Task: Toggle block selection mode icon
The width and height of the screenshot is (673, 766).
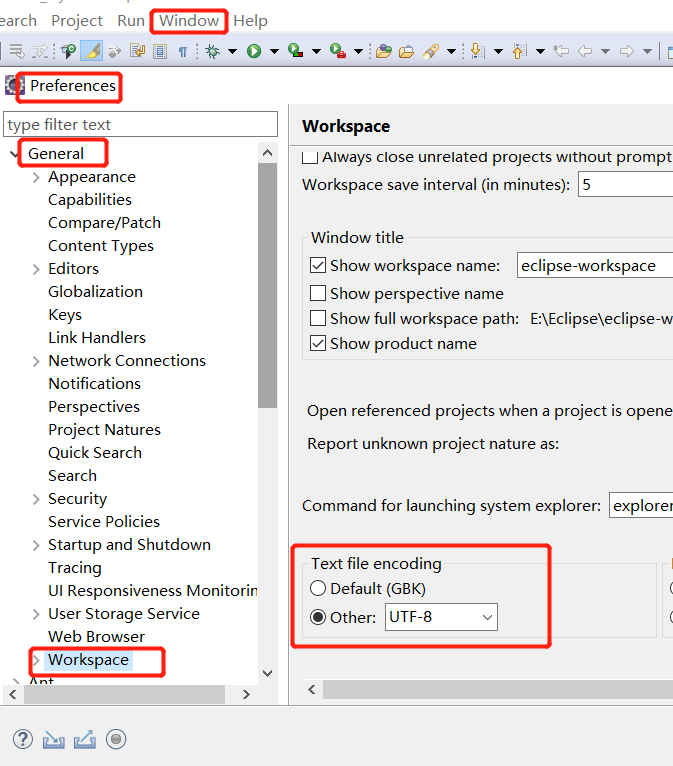Action: (x=160, y=51)
